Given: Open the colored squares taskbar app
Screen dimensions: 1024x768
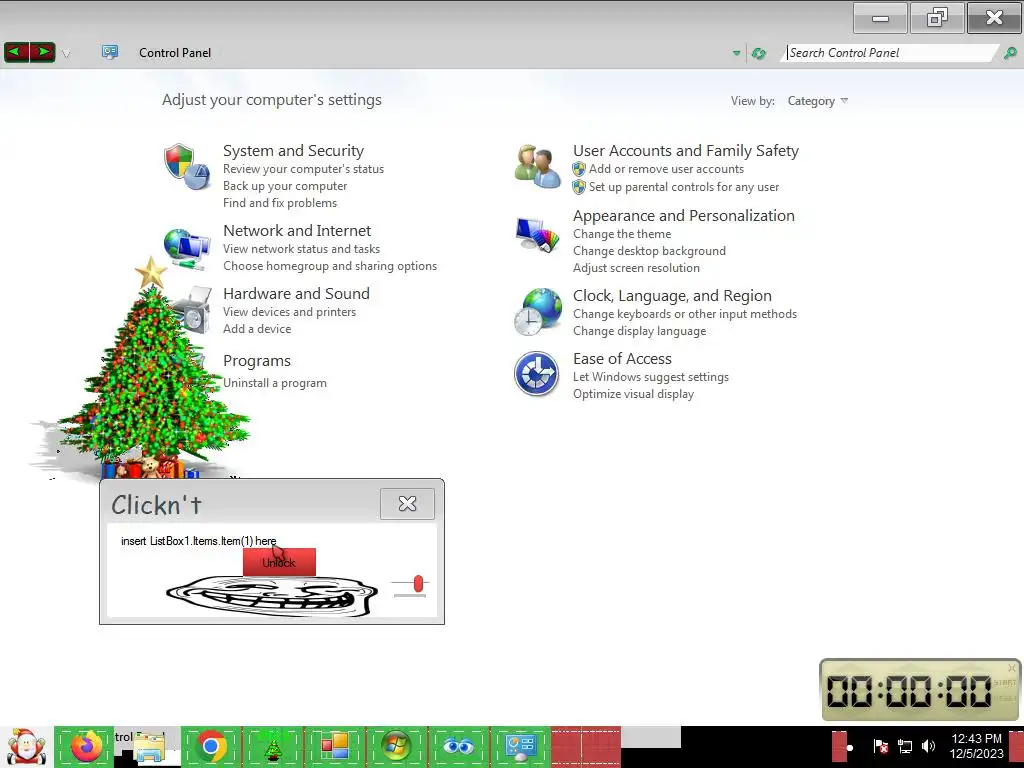Looking at the screenshot, I should 335,746.
